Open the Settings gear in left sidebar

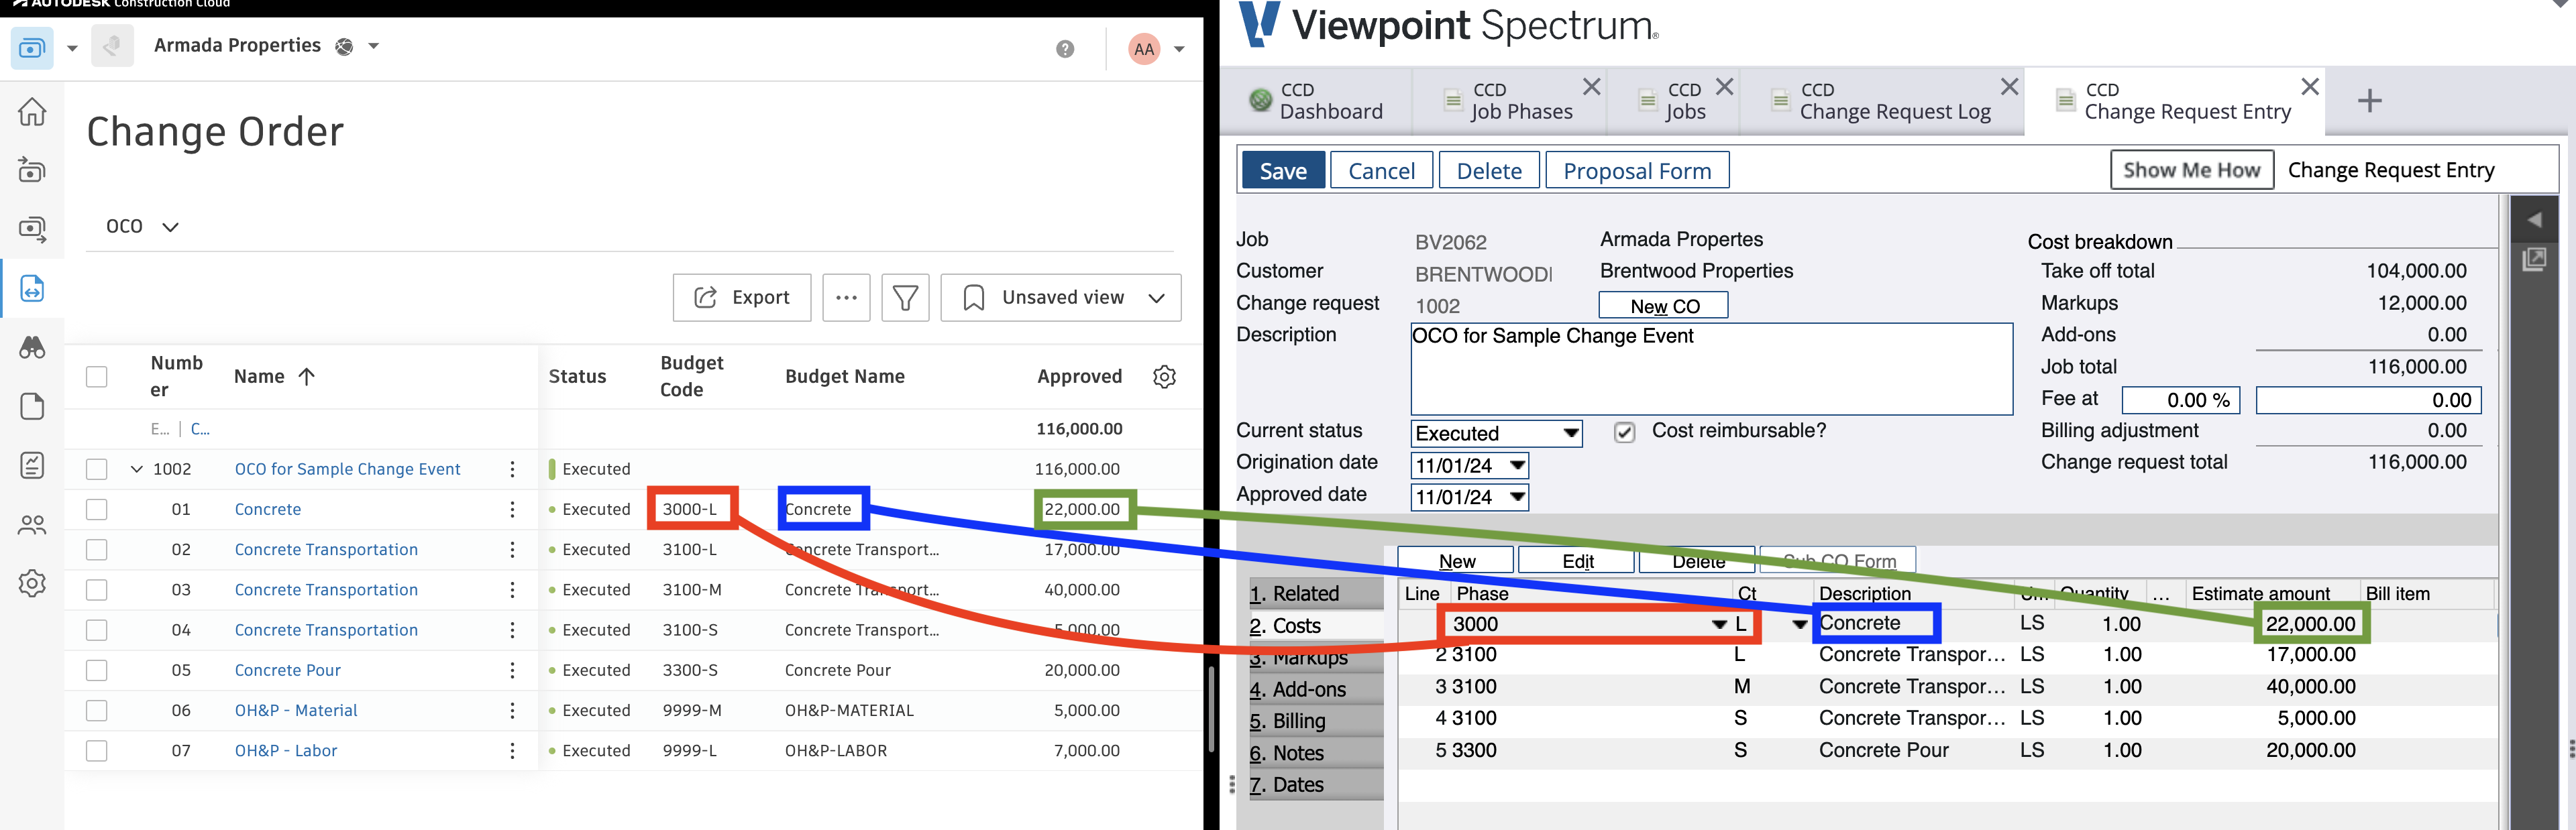[x=32, y=583]
